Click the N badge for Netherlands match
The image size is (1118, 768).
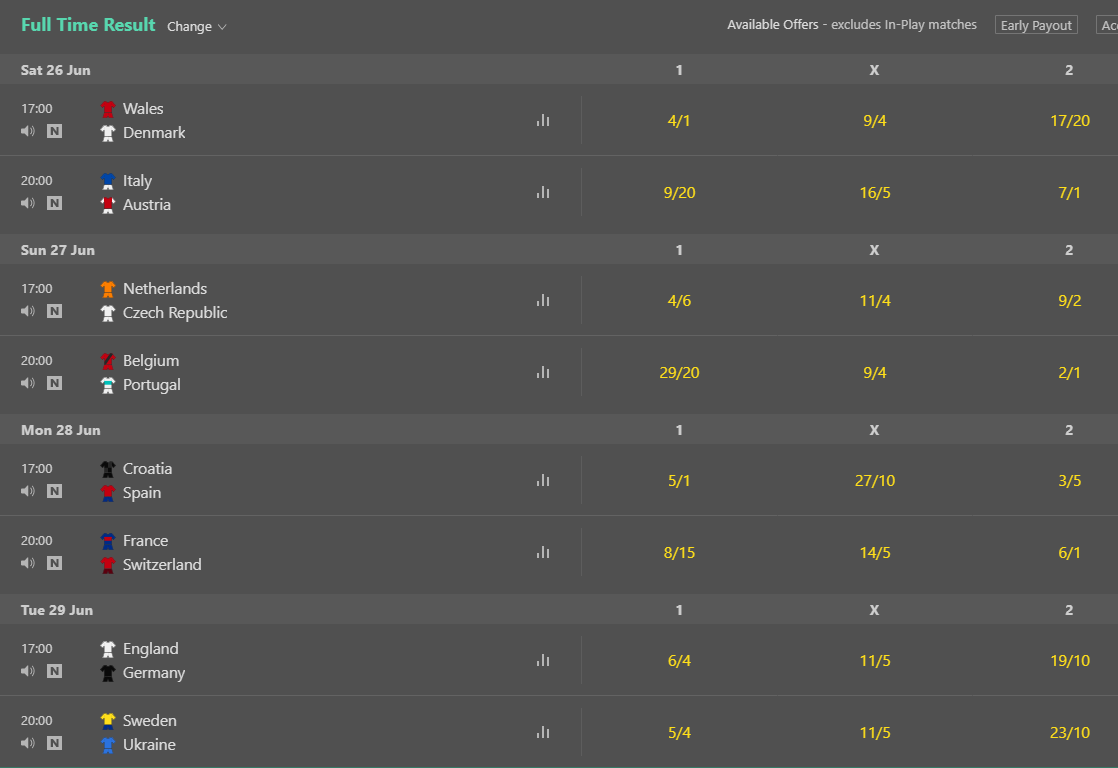[x=54, y=311]
